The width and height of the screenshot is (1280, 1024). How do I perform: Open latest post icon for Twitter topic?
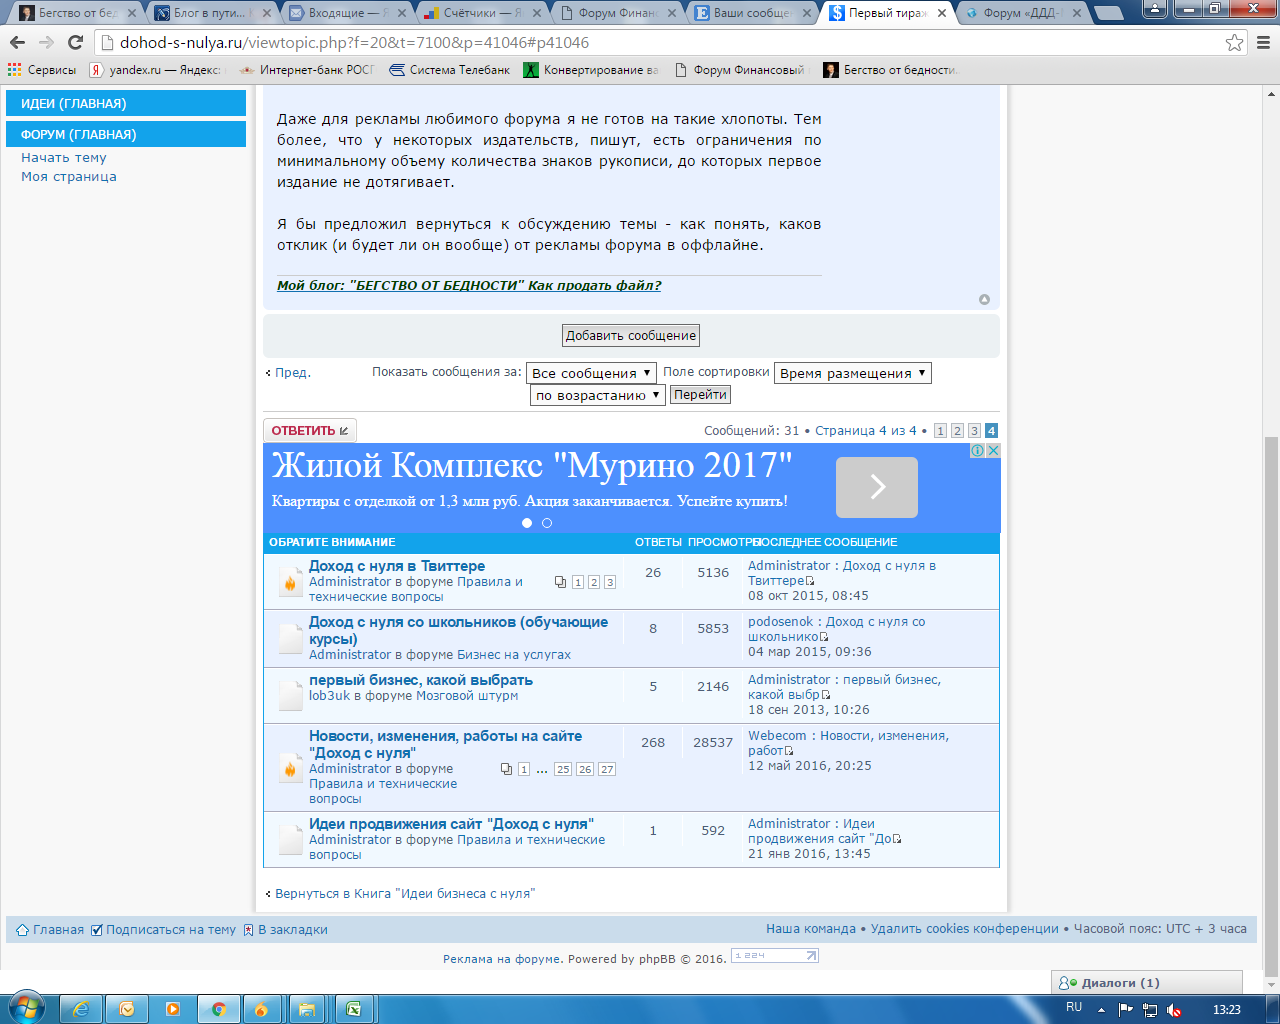[811, 581]
